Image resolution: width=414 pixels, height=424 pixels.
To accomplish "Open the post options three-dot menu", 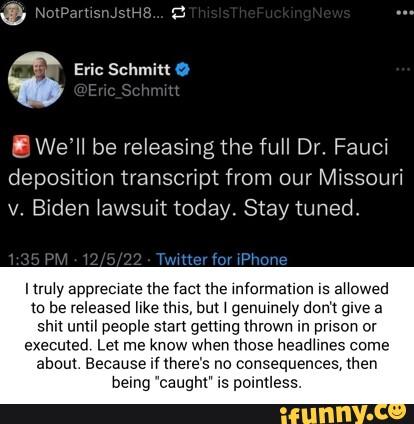I will pos(404,13).
